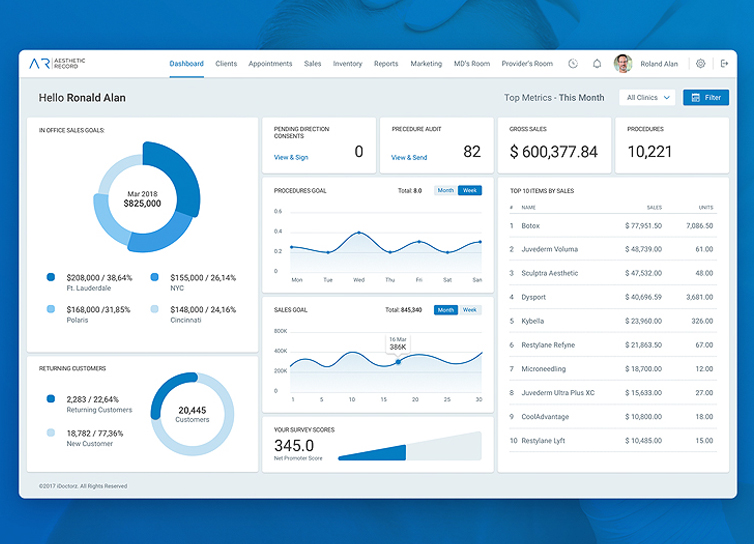Open the Provider's Room tab
The width and height of the screenshot is (754, 544).
(527, 63)
